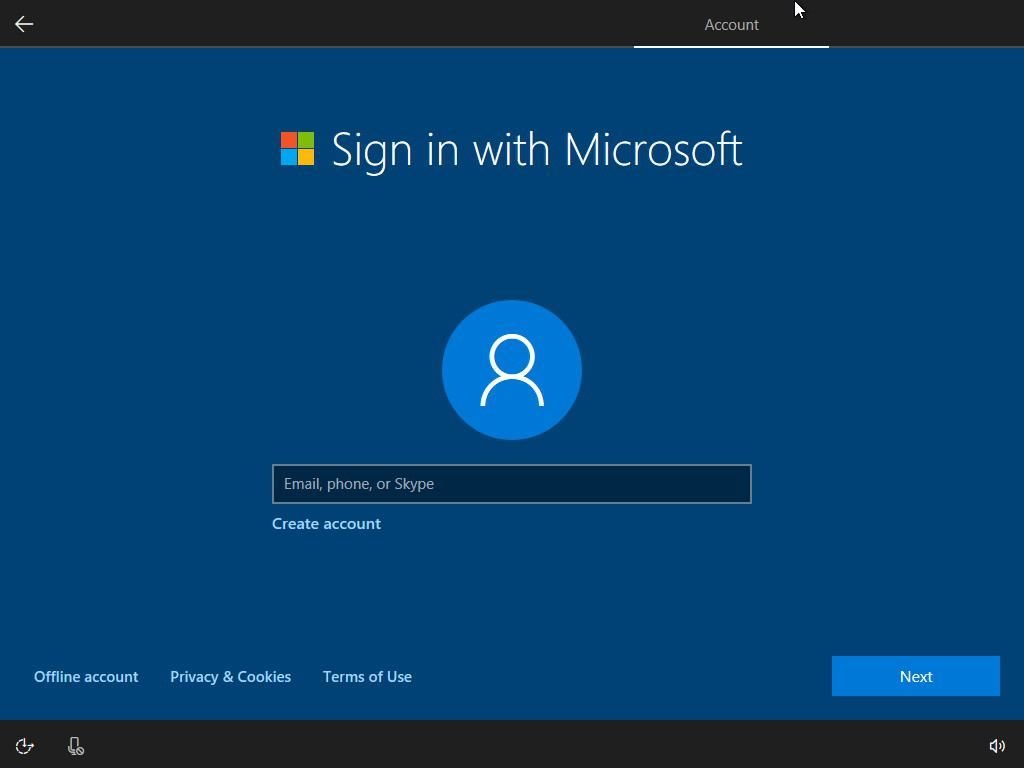Click the green square of Microsoft logo
Viewport: 1024px width, 768px height.
(306, 140)
